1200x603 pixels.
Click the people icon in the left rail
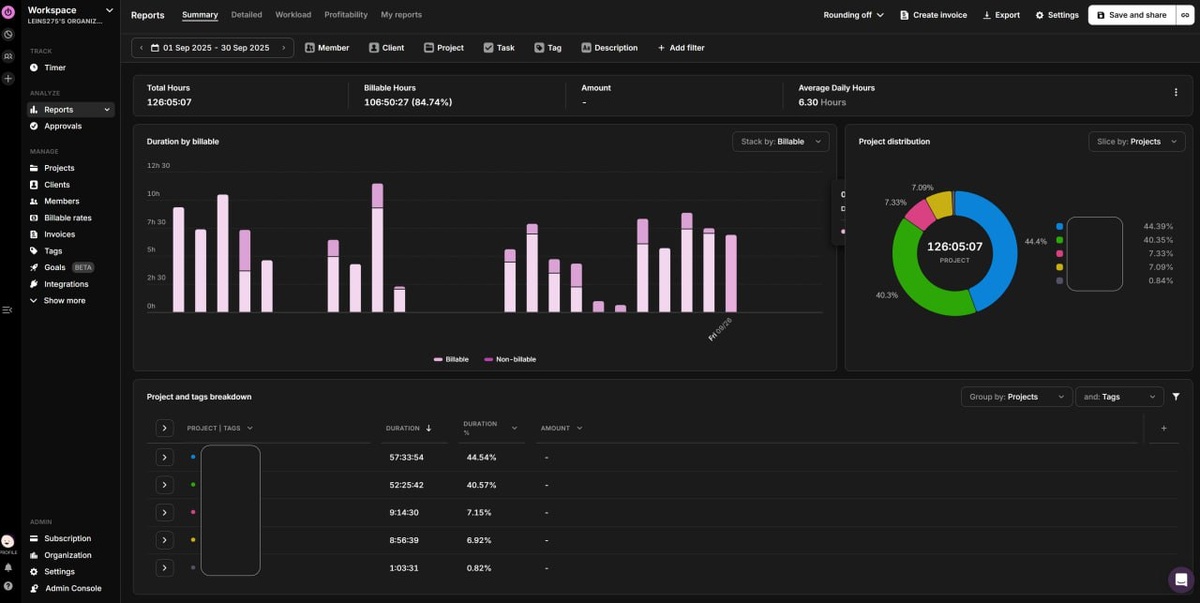point(8,56)
